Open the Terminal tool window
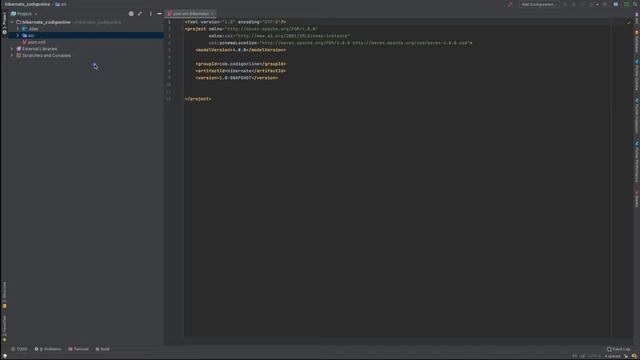This screenshot has height=360, width=640. (78, 349)
